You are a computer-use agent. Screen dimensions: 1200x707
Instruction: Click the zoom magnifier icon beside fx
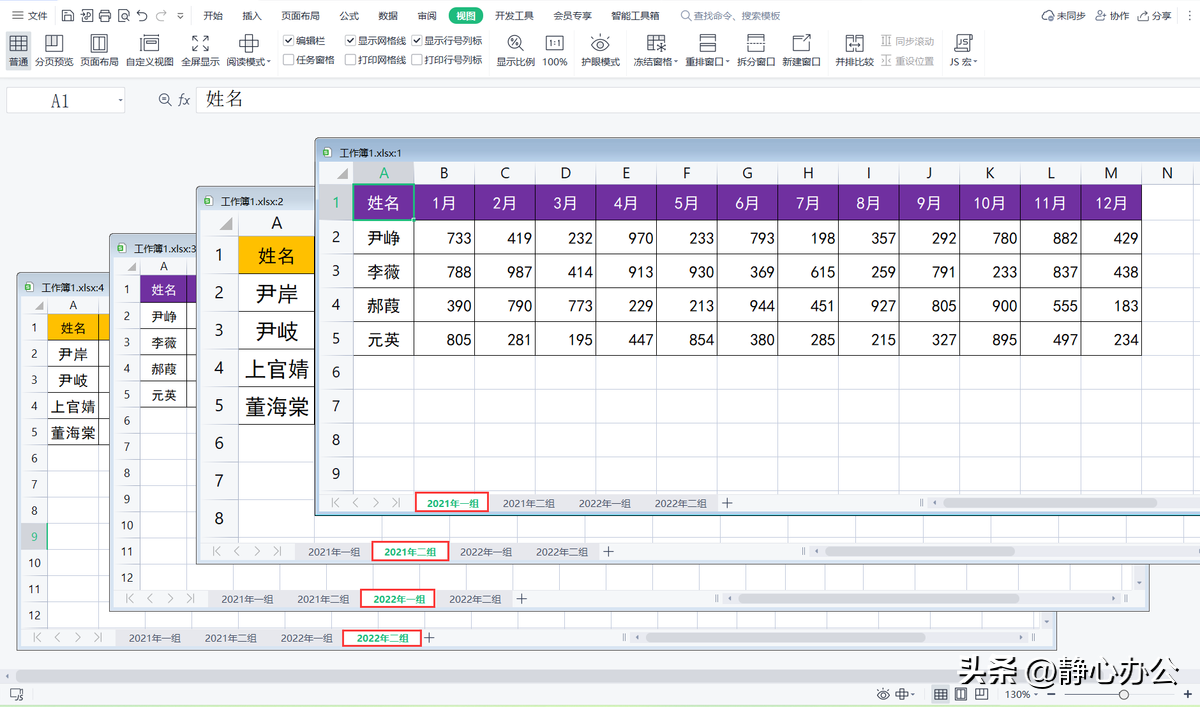[165, 100]
